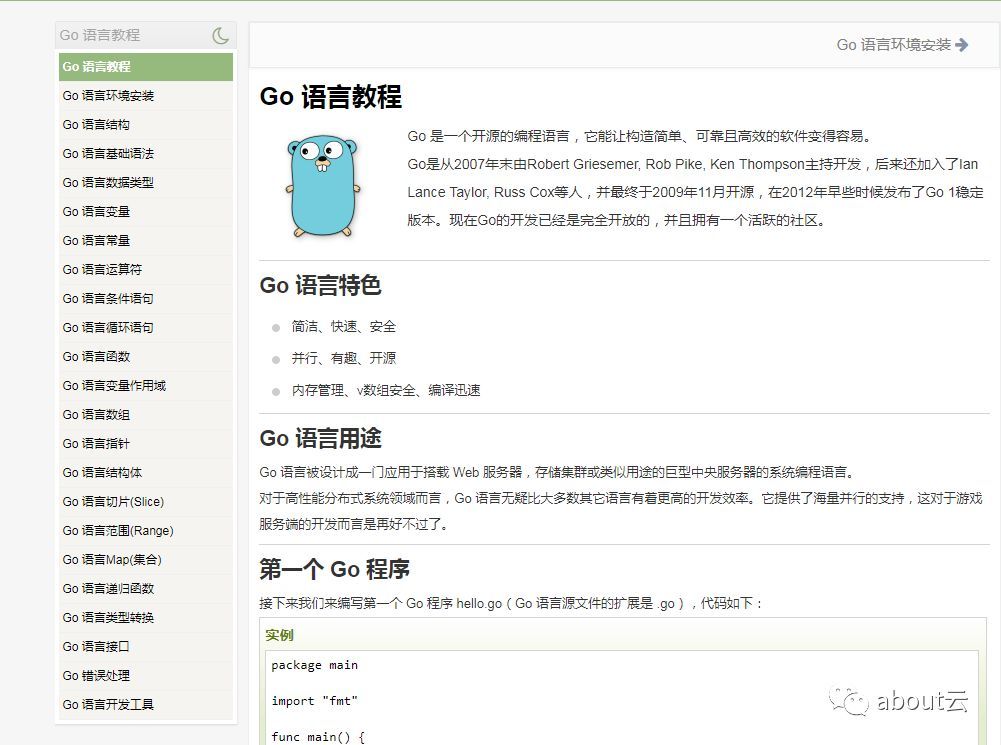Click the code line import "fmt"
The image size is (1001, 745).
click(314, 702)
